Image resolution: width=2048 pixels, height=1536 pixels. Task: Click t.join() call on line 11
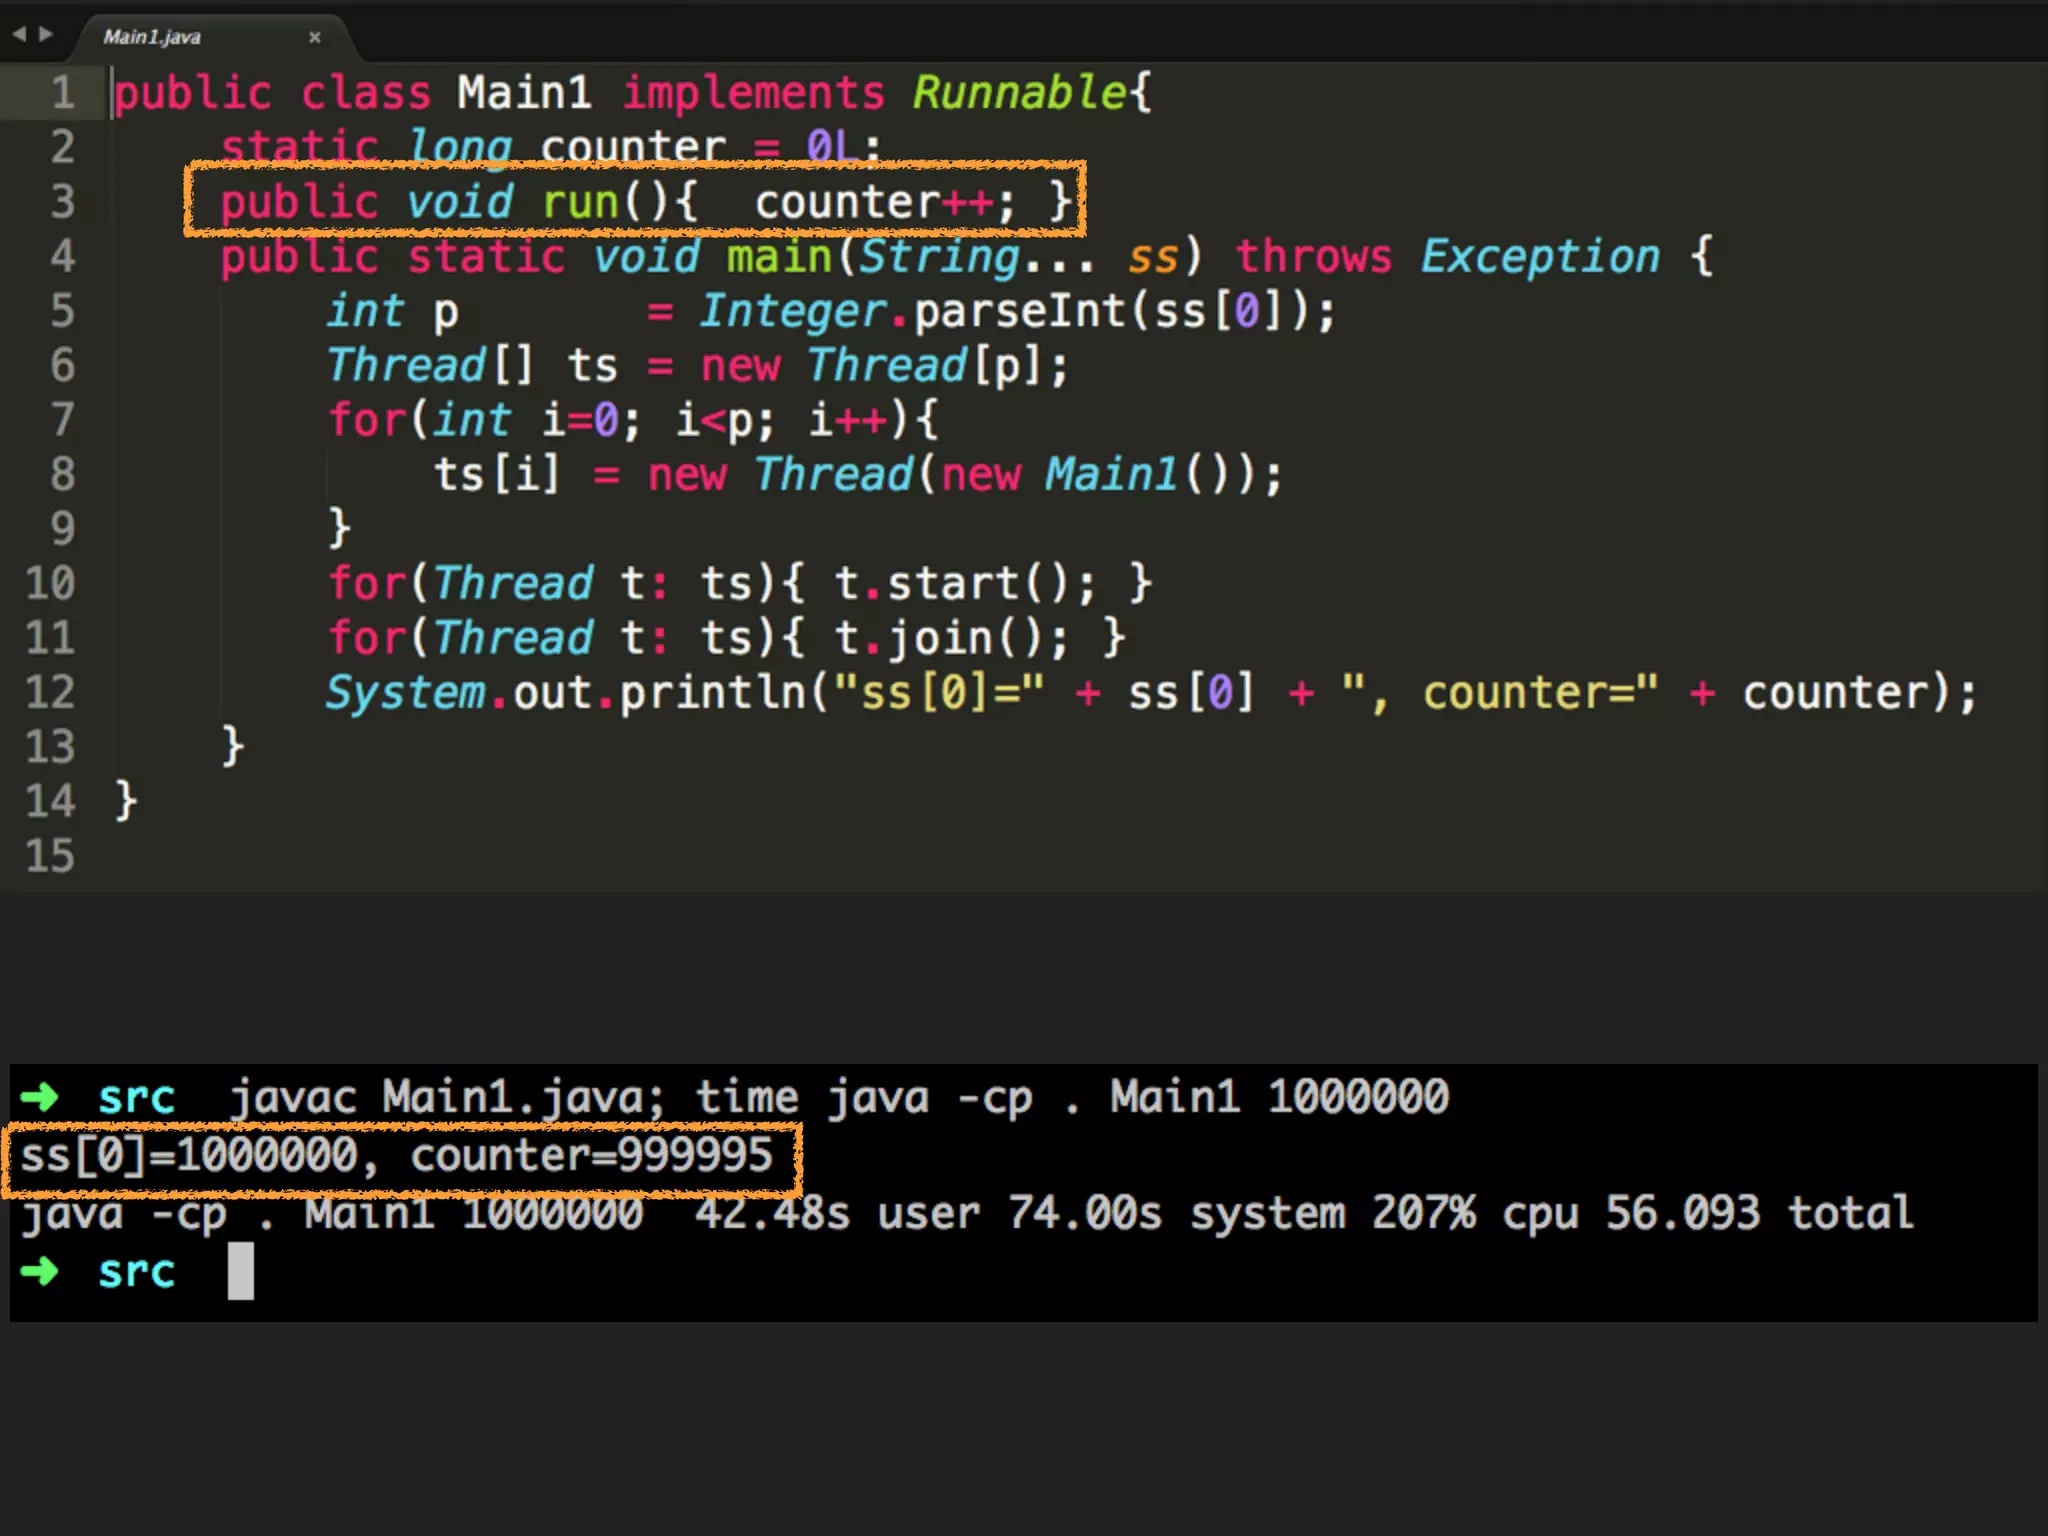pyautogui.click(x=940, y=638)
